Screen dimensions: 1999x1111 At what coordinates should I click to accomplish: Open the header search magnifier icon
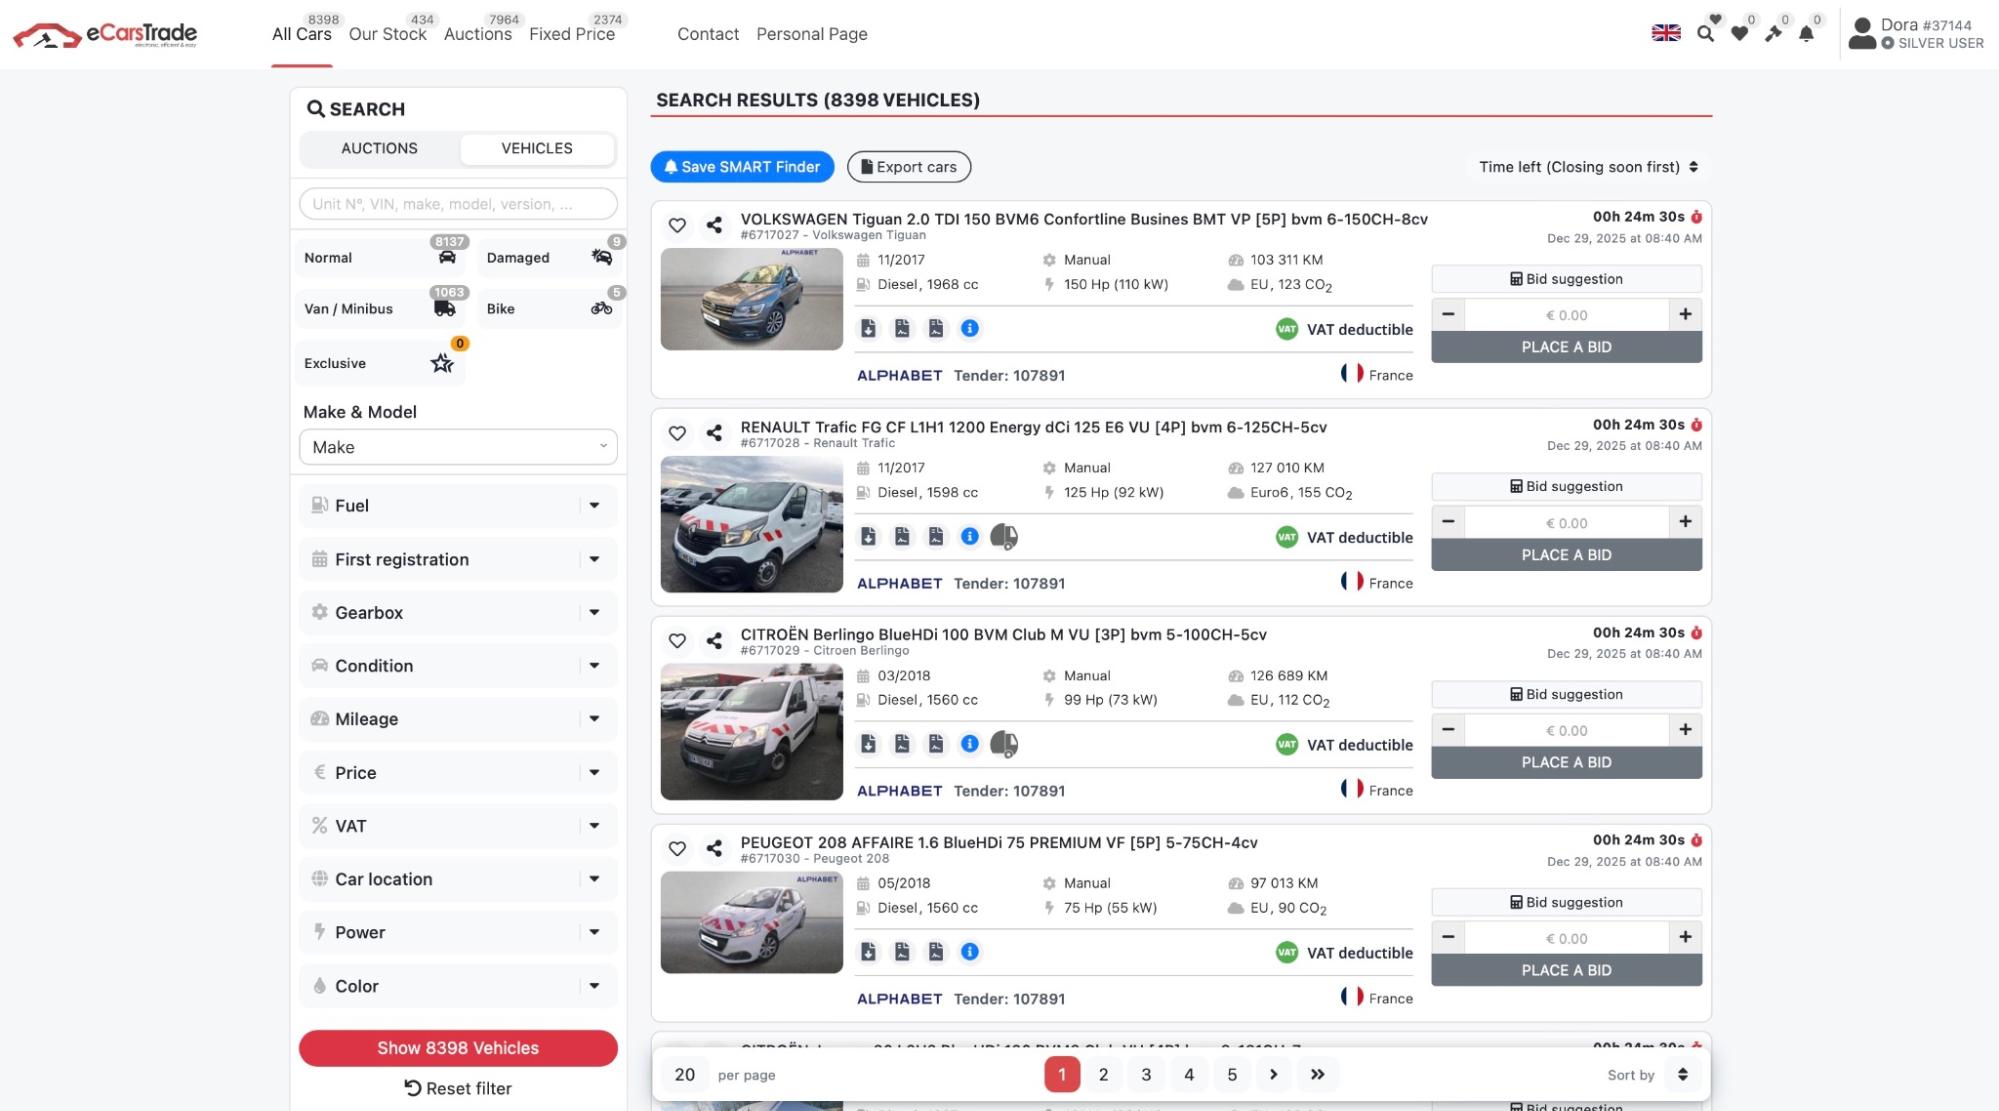click(x=1706, y=33)
